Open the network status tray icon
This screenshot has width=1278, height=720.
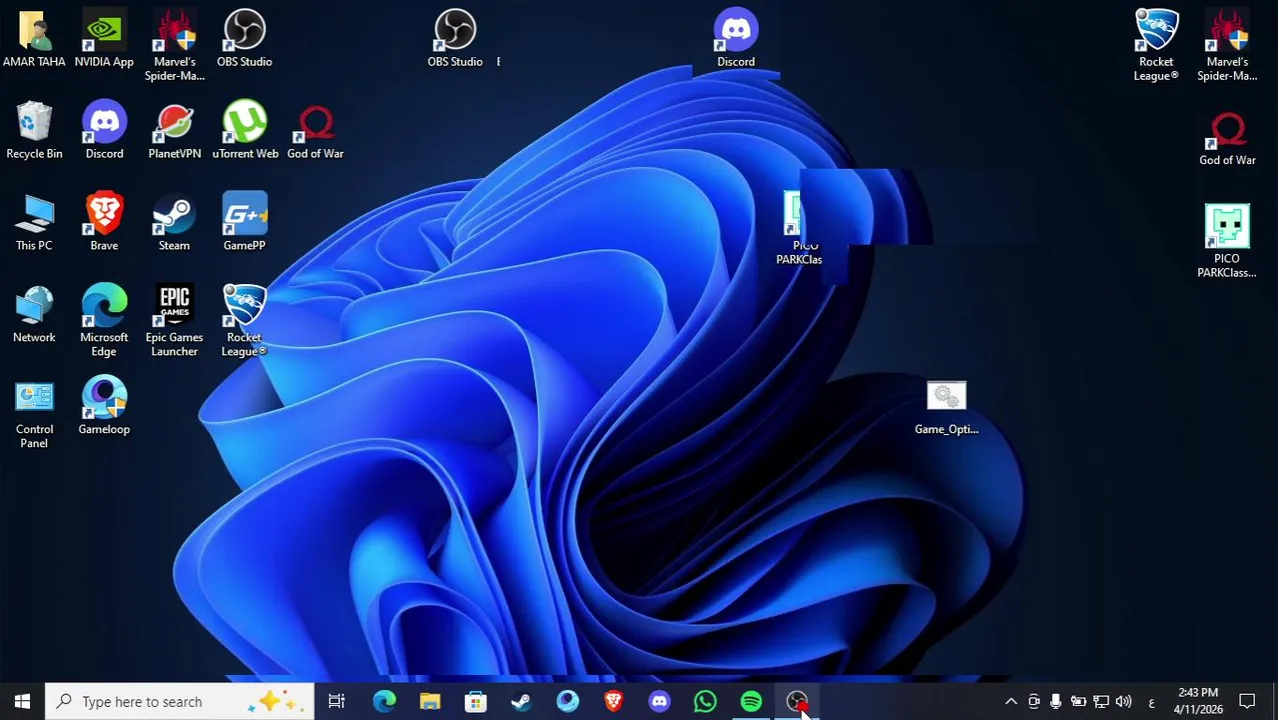[1101, 702]
